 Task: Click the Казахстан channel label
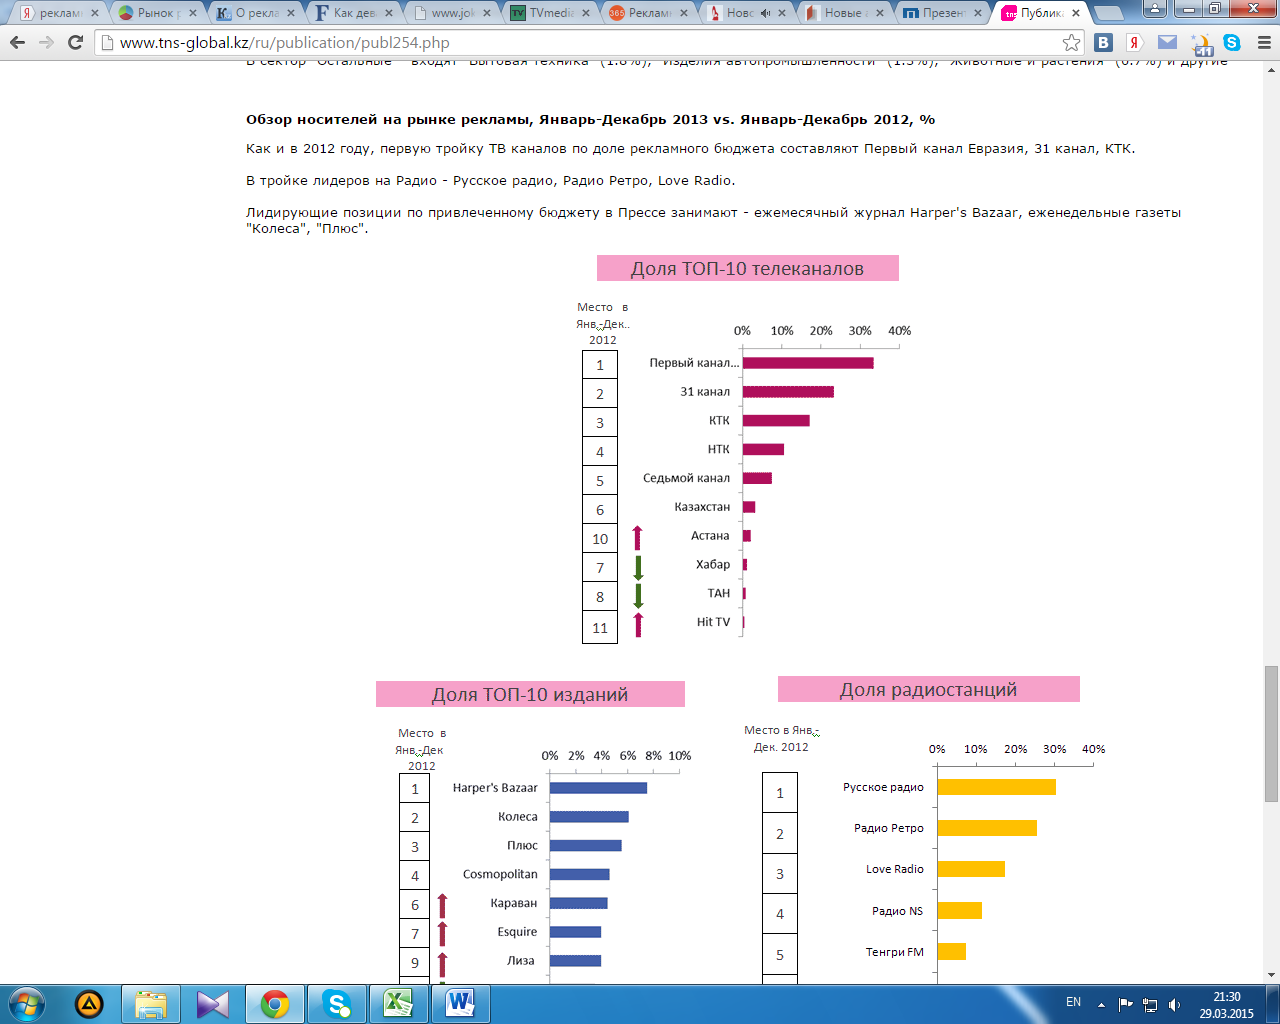click(x=702, y=507)
